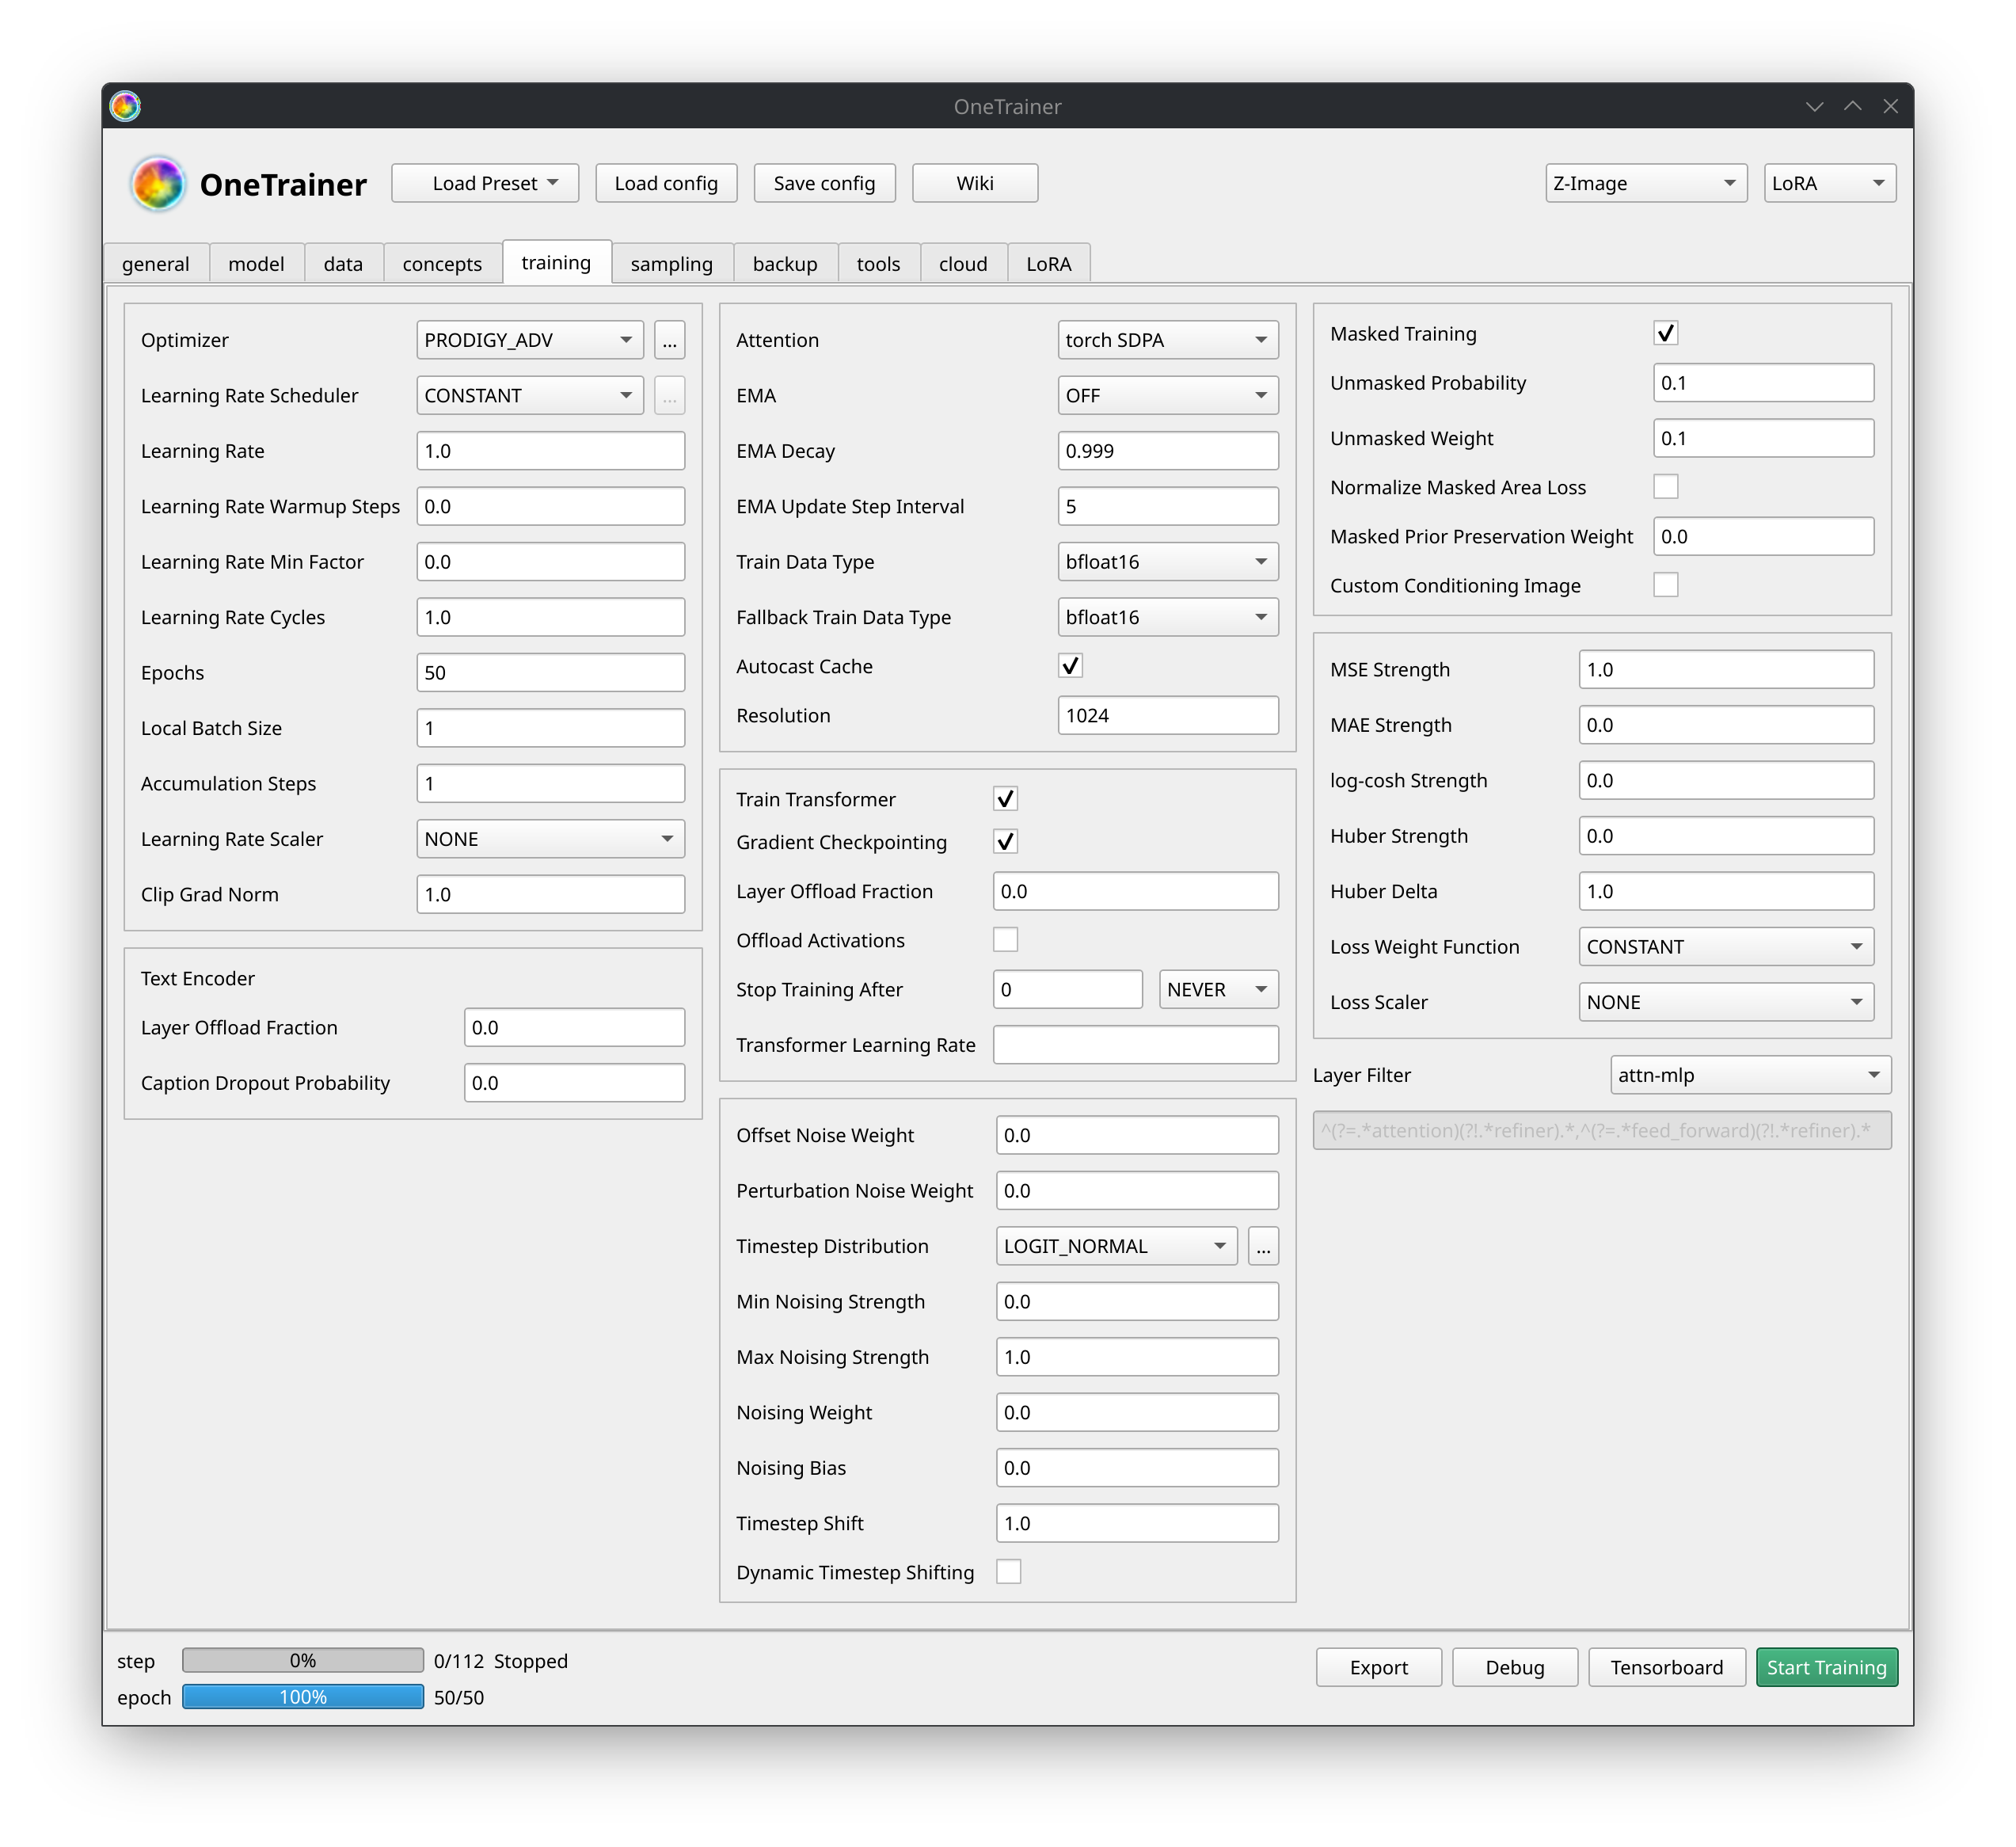The height and width of the screenshot is (1847, 2016).
Task: Open the Stop Training After unit dropdown
Action: 1219,989
